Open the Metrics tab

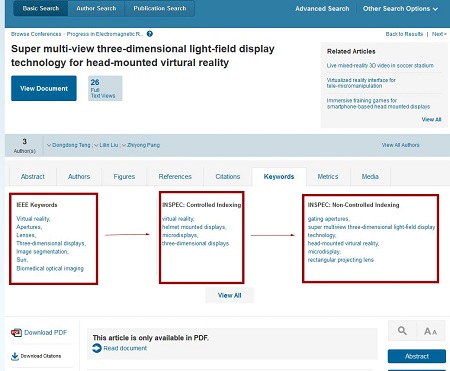(x=328, y=176)
